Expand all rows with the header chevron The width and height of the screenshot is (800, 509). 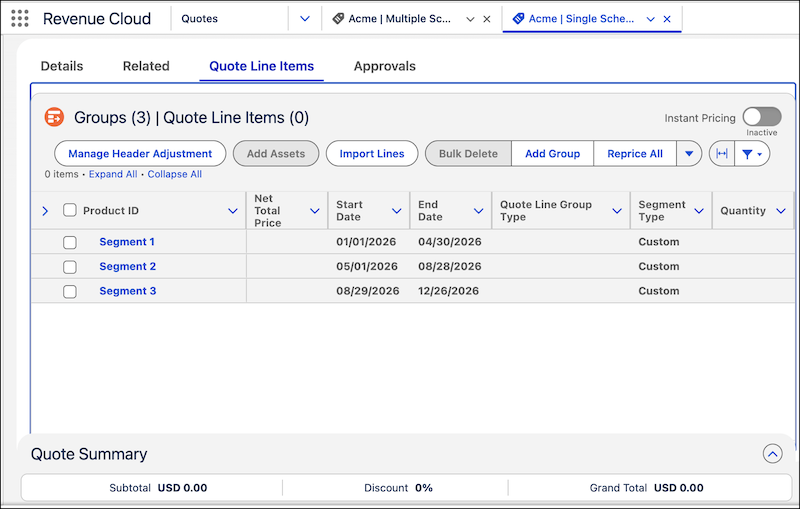45,211
